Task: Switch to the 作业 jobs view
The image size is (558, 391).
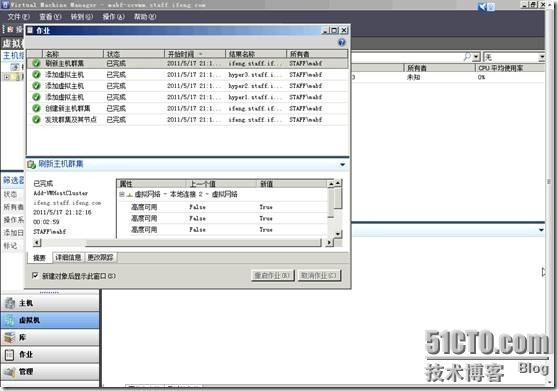Action: coord(50,354)
